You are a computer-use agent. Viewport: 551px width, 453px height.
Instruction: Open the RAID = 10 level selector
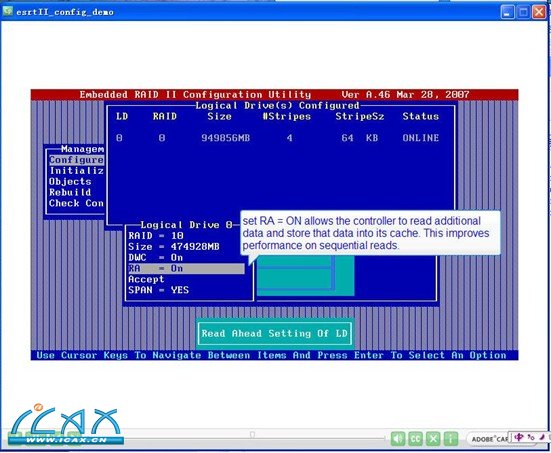(156, 236)
